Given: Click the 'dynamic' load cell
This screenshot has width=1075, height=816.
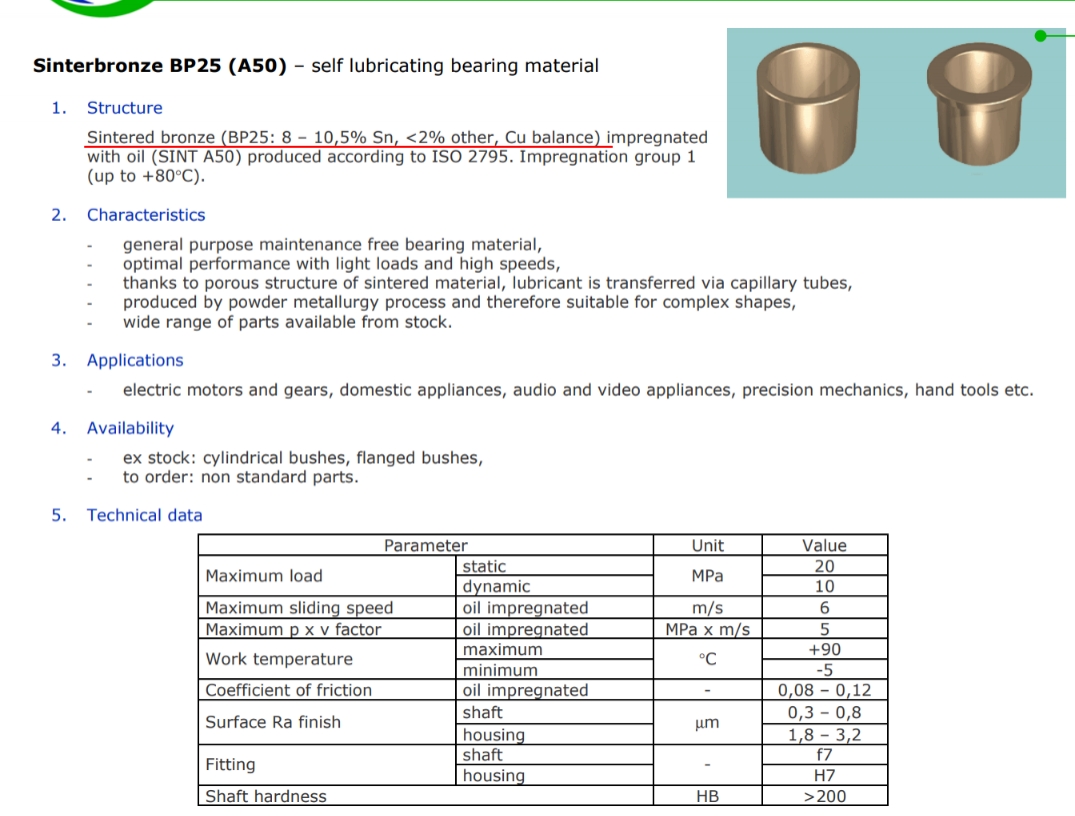Looking at the screenshot, I should [x=554, y=586].
